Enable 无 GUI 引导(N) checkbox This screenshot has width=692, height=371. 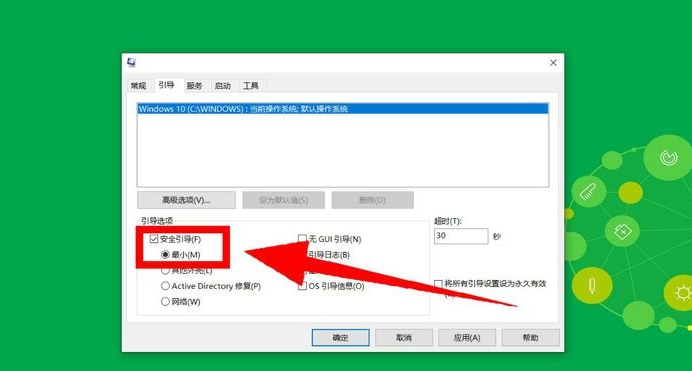pos(302,239)
